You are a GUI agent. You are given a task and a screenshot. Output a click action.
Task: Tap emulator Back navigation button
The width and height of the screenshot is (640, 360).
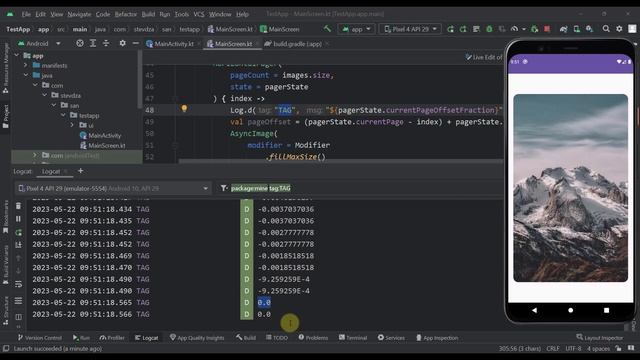coord(534,310)
